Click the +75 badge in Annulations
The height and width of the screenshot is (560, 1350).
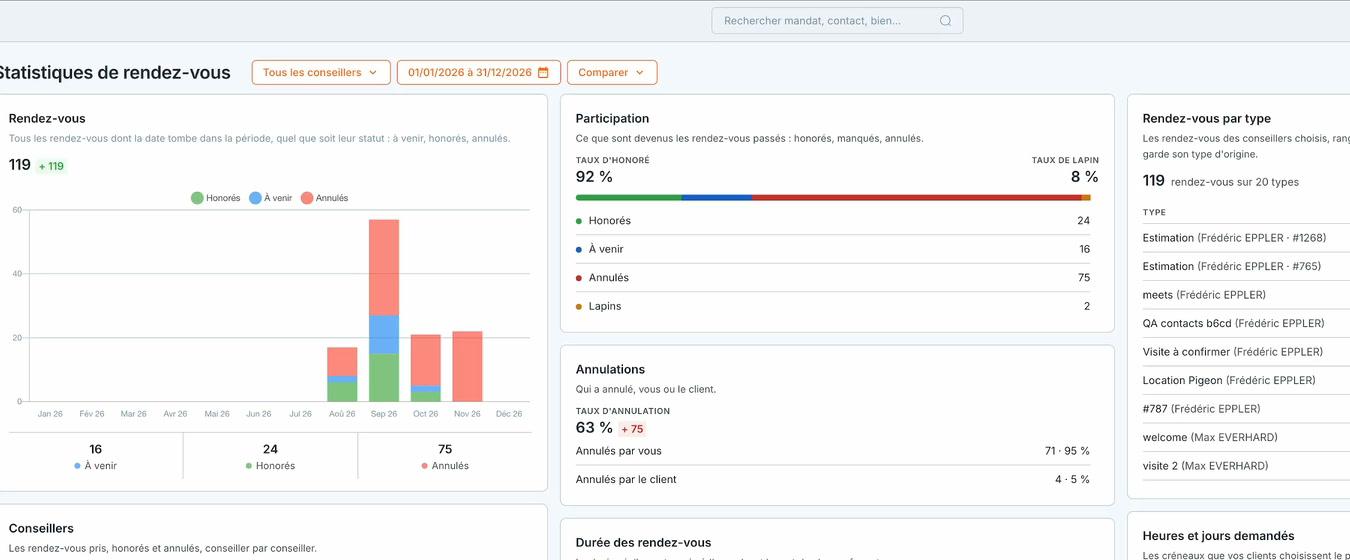tap(632, 429)
